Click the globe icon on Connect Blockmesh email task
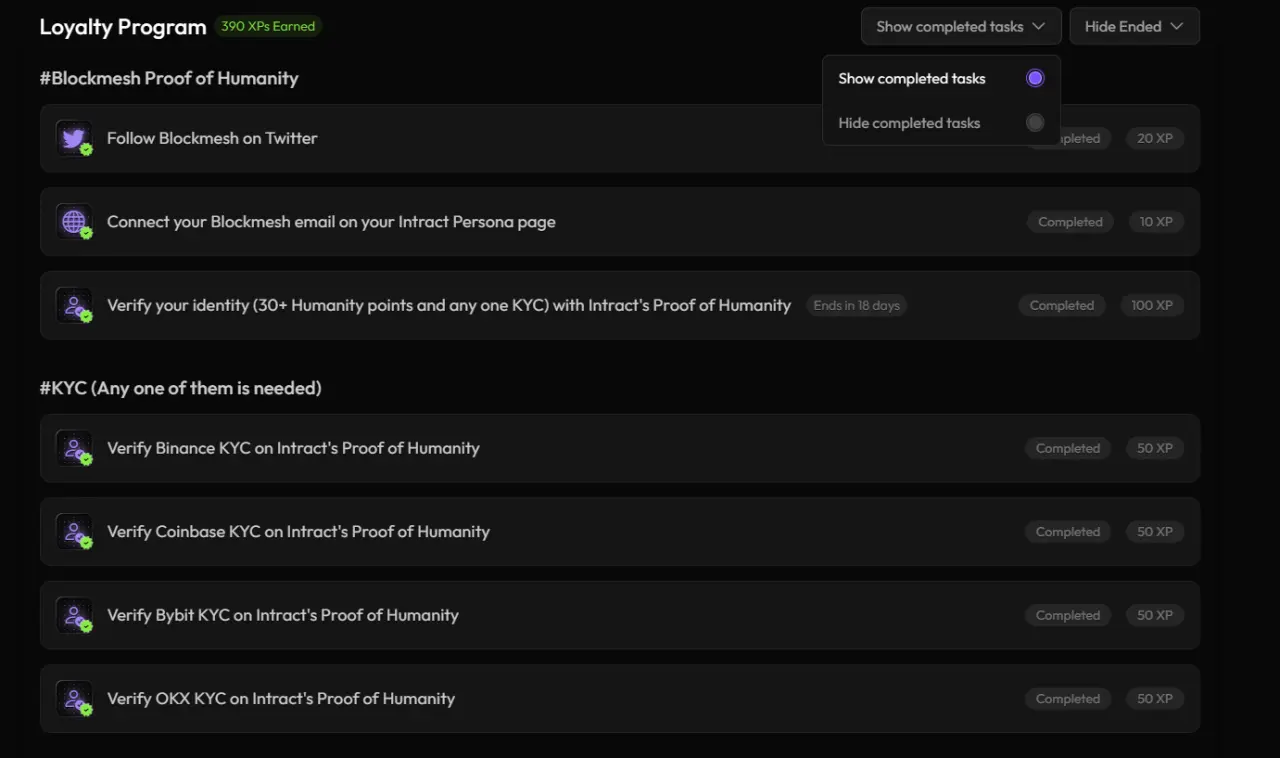Image resolution: width=1280 pixels, height=758 pixels. click(x=74, y=222)
